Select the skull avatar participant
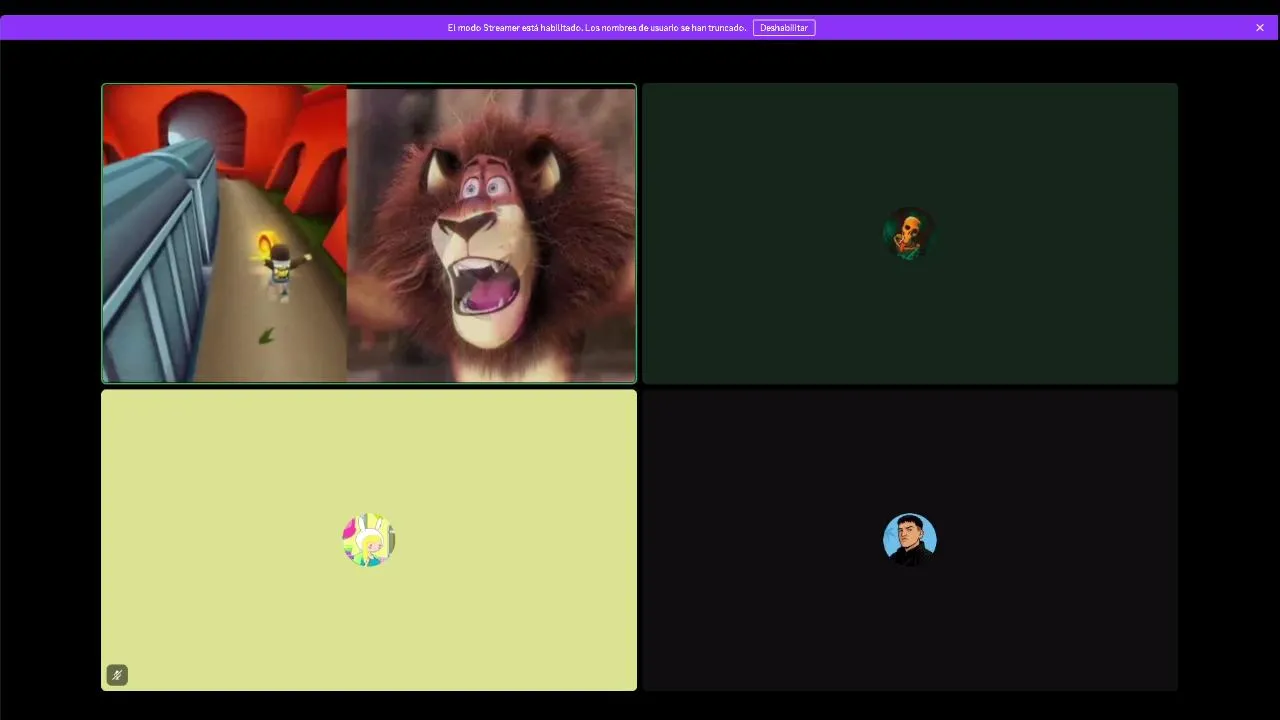This screenshot has height=720, width=1280. [x=909, y=234]
